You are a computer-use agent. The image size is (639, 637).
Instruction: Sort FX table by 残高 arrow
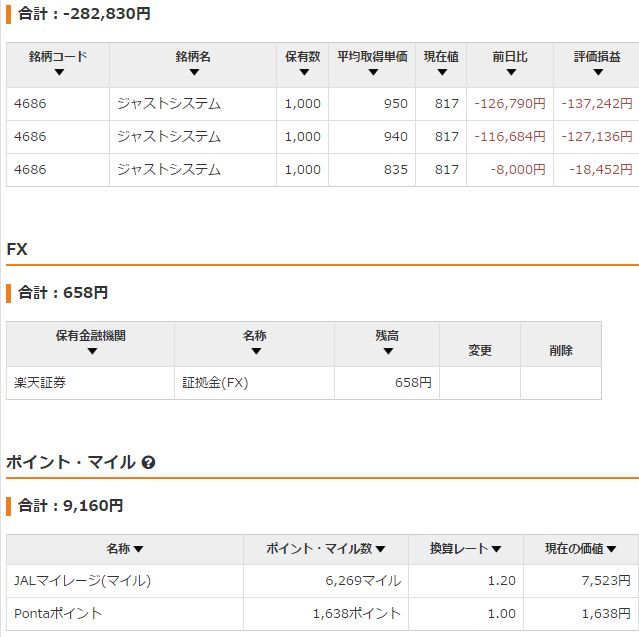click(387, 352)
